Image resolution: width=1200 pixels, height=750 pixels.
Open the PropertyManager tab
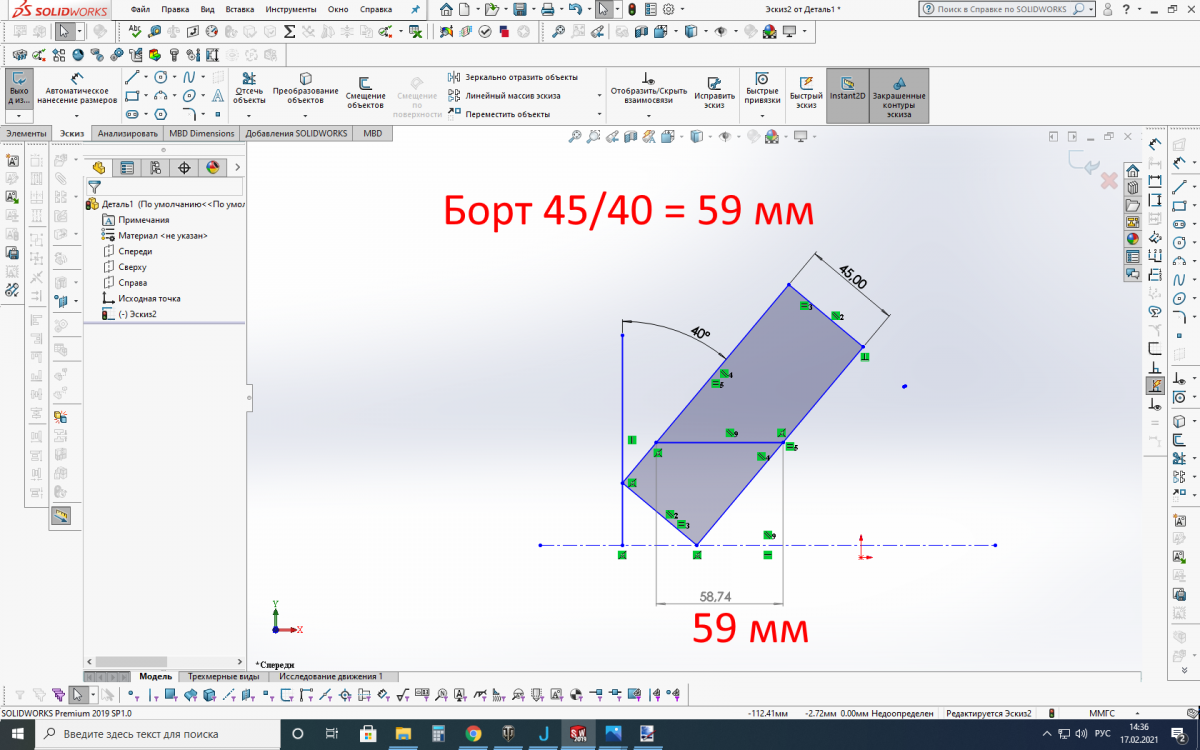pyautogui.click(x=126, y=167)
